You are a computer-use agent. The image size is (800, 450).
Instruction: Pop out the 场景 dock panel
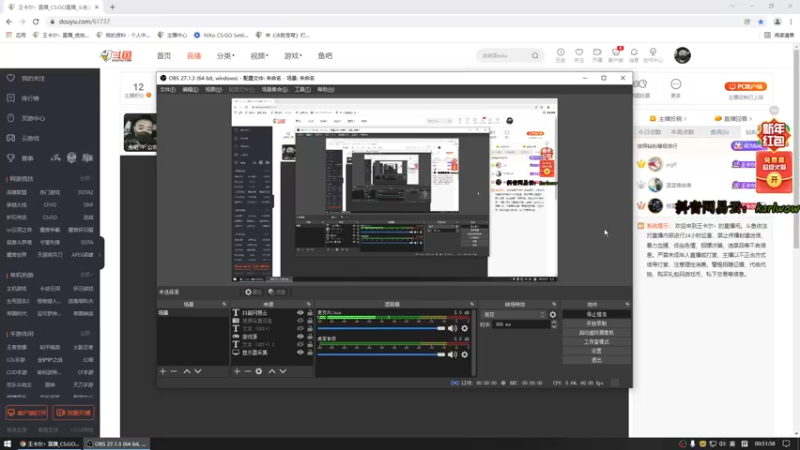coord(224,304)
